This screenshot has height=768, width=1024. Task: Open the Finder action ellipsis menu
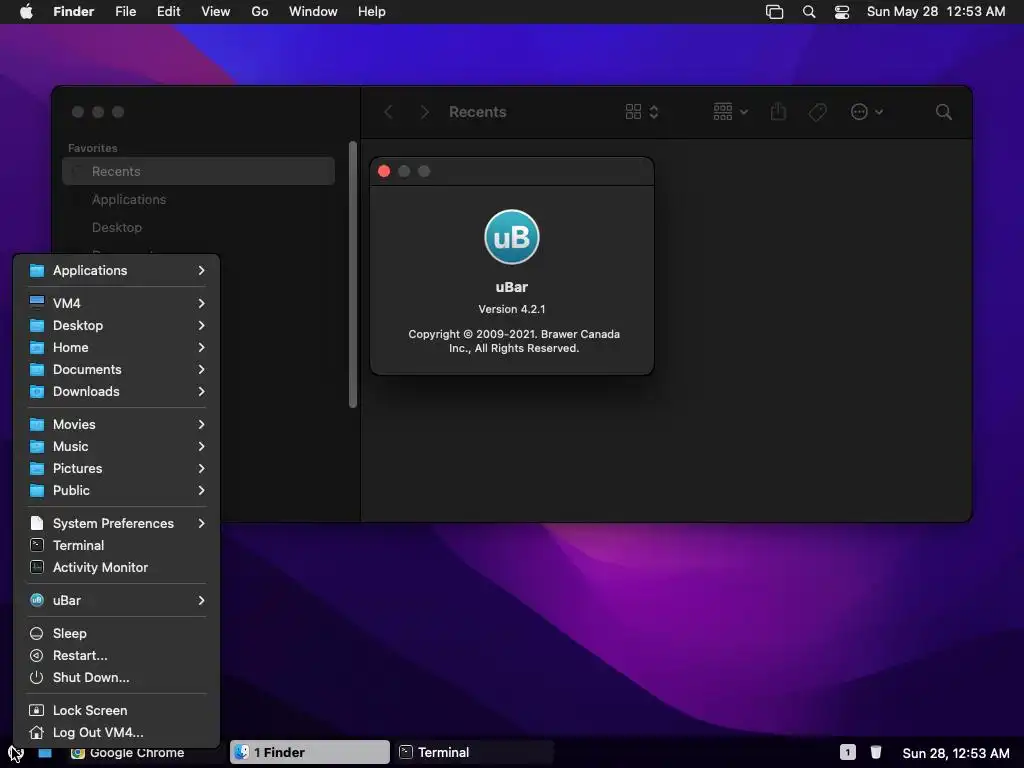point(867,112)
